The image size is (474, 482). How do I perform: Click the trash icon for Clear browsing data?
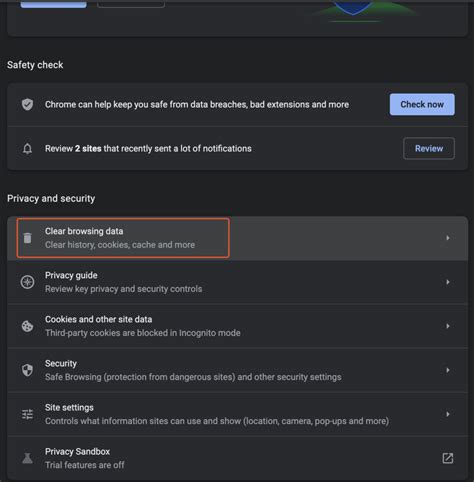[x=27, y=238]
